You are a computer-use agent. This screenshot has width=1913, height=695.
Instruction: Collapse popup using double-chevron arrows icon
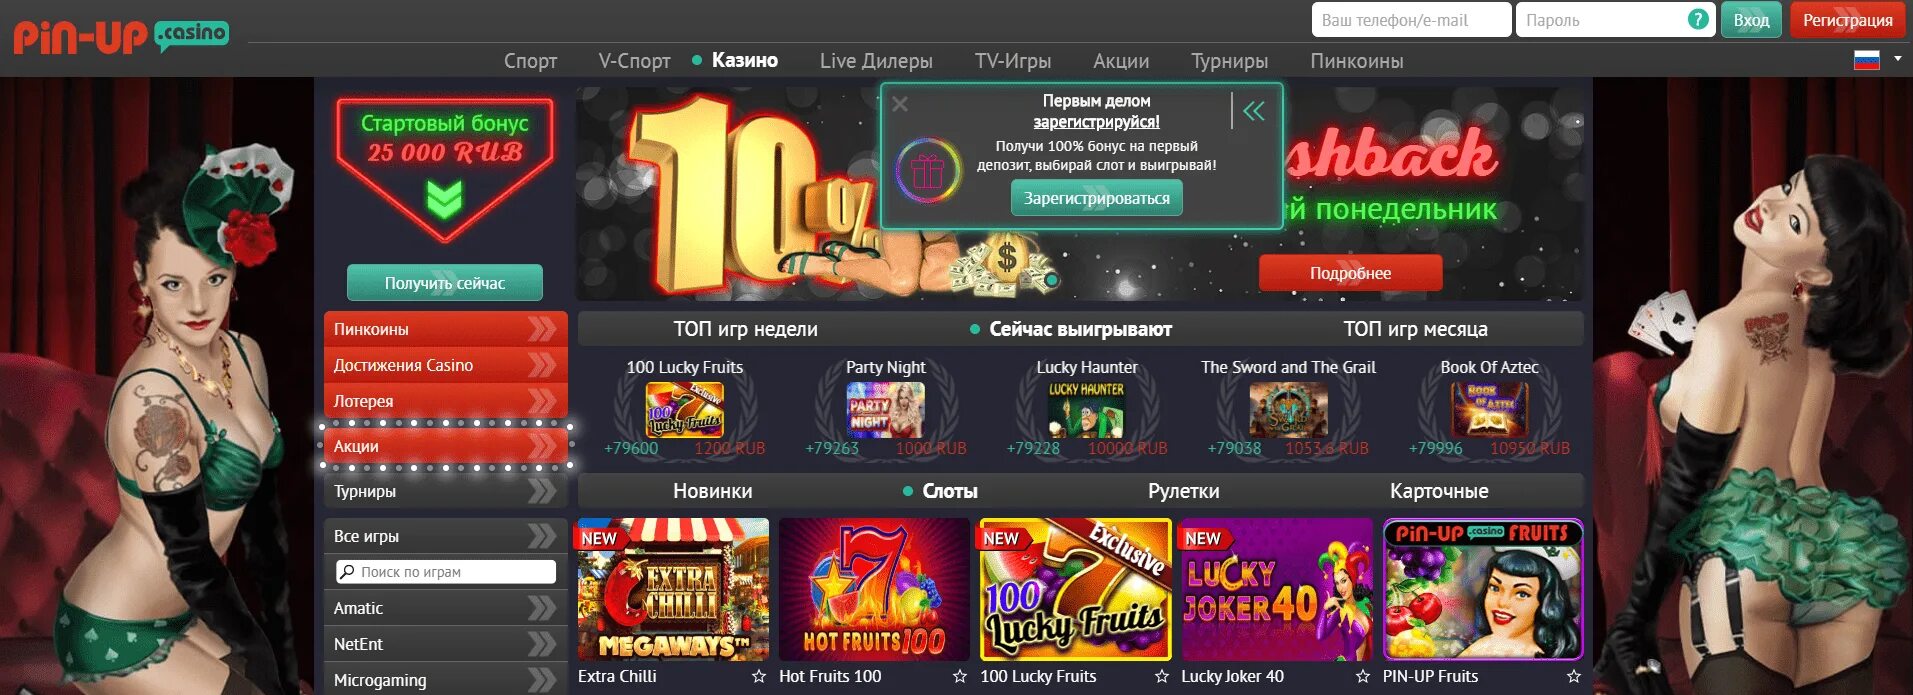point(1254,110)
